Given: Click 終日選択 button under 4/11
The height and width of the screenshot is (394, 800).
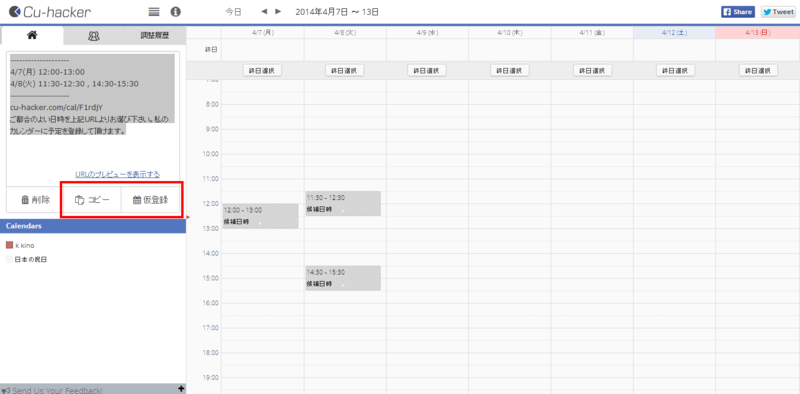Looking at the screenshot, I should coord(593,71).
